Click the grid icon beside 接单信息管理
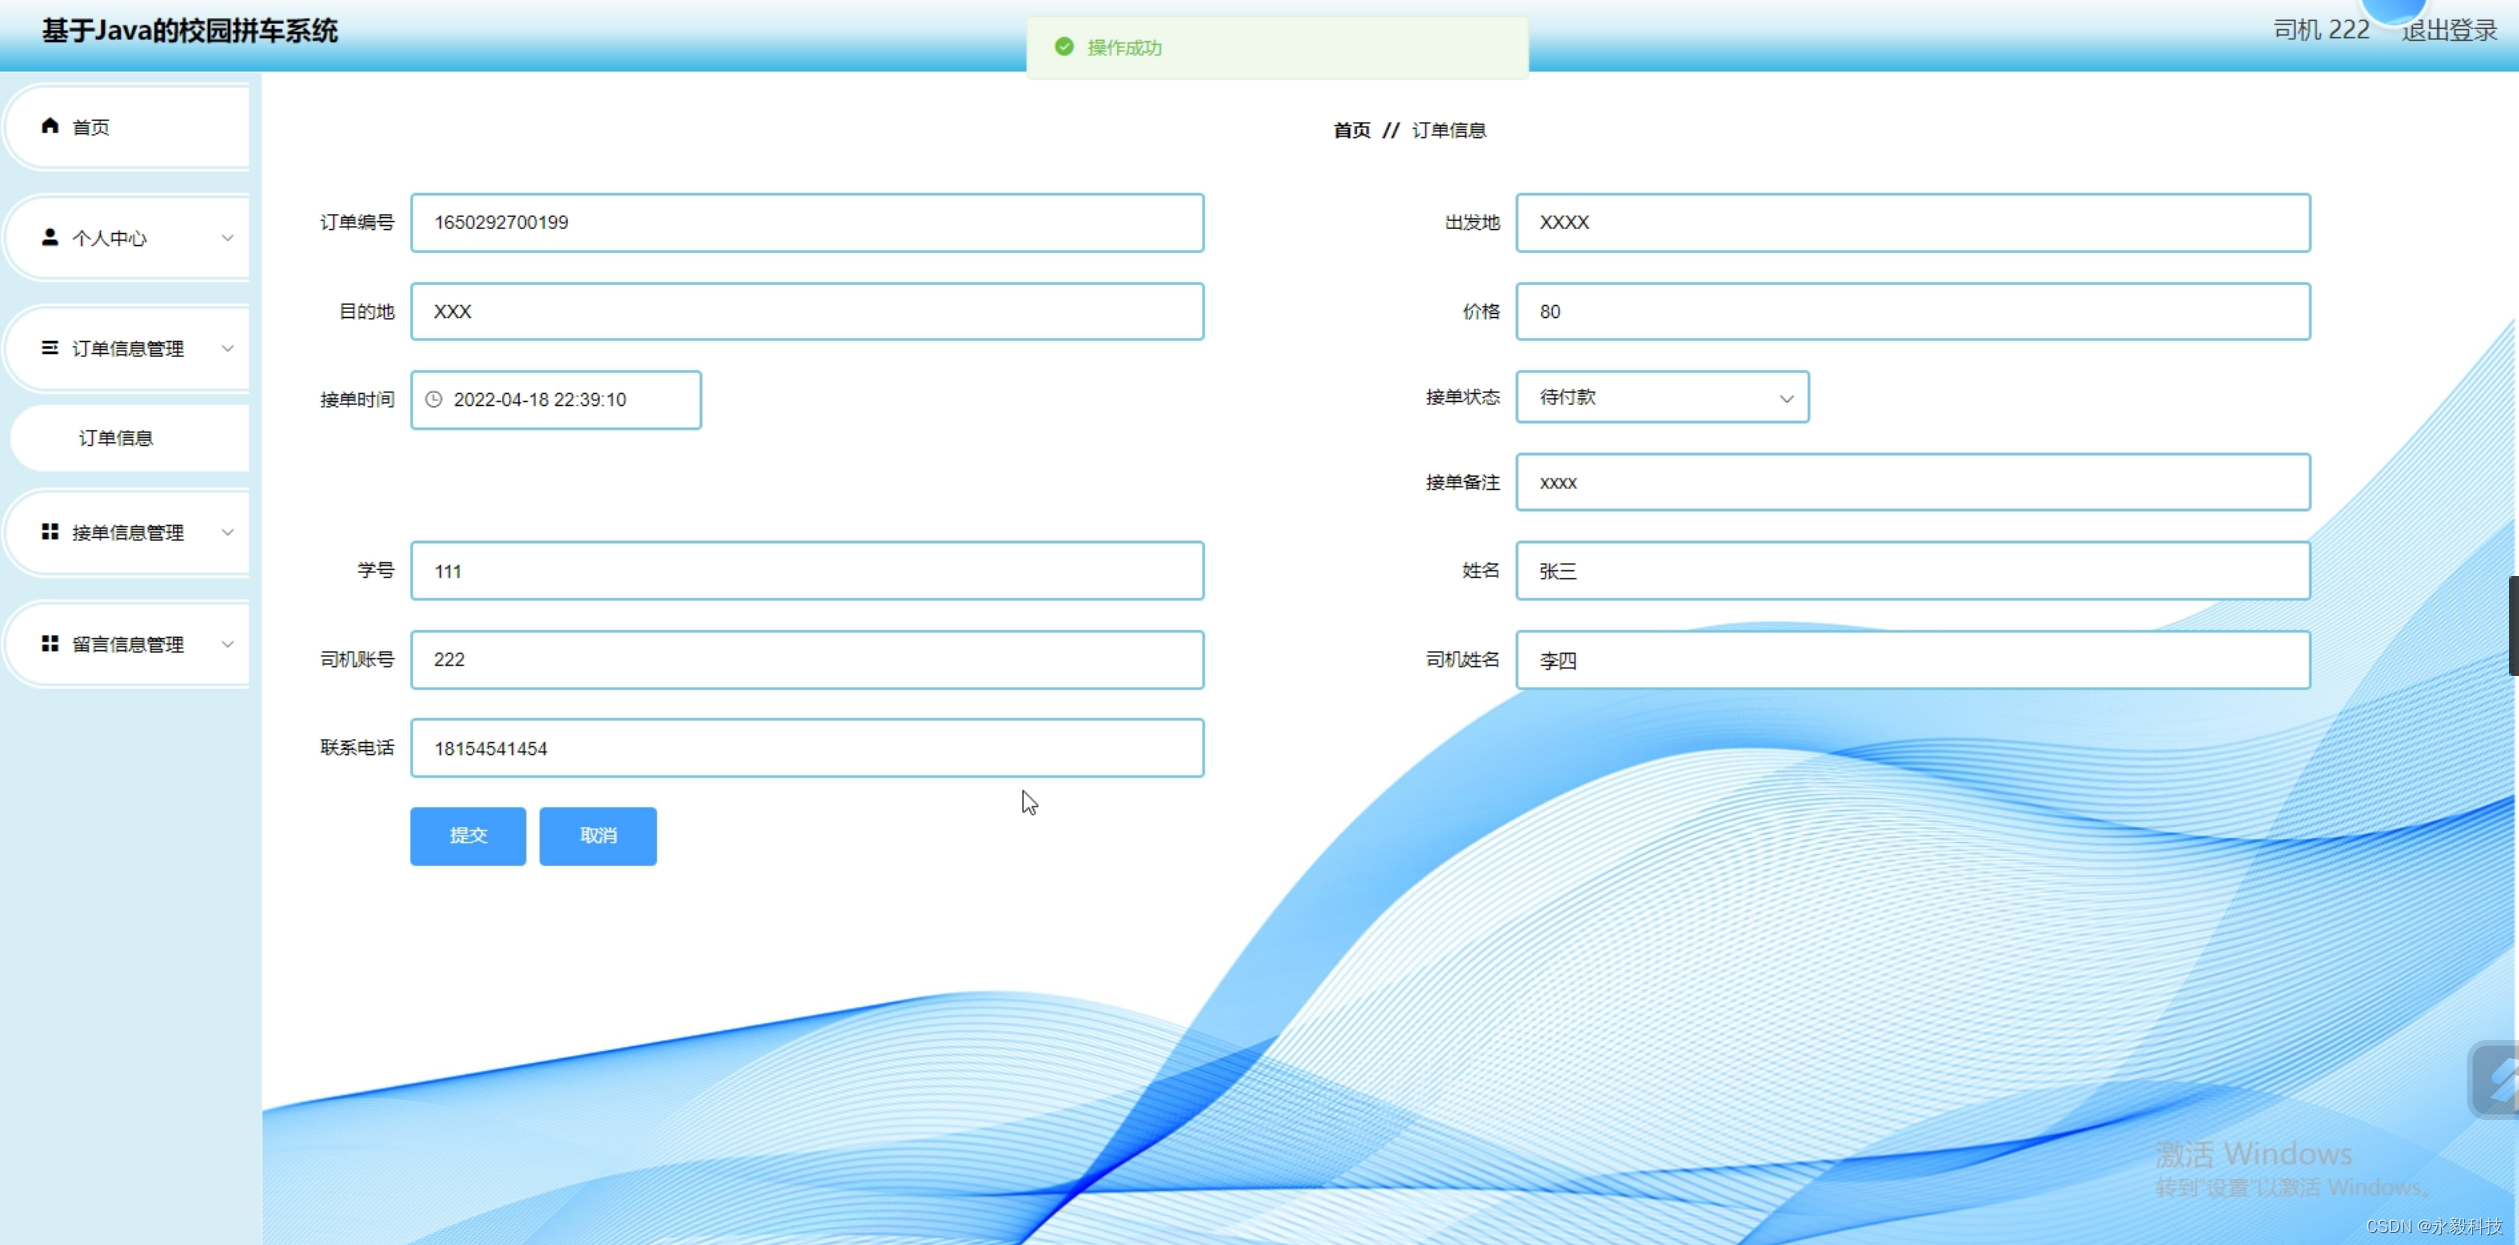2519x1245 pixels. tap(50, 532)
